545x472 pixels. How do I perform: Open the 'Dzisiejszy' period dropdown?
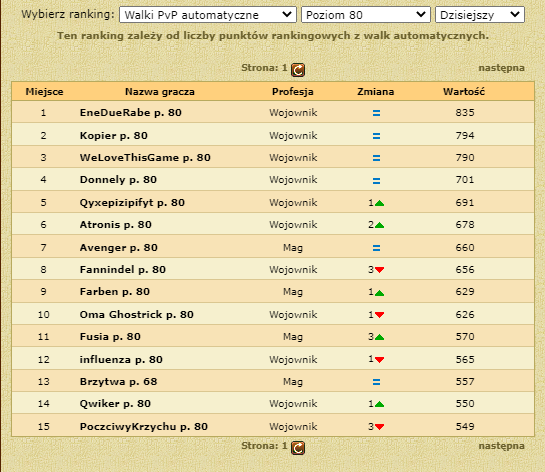tap(480, 15)
